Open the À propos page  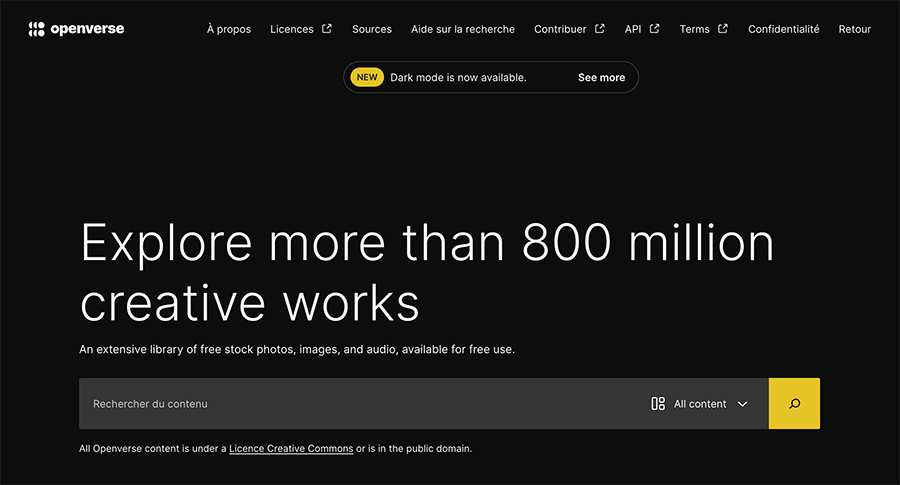229,29
